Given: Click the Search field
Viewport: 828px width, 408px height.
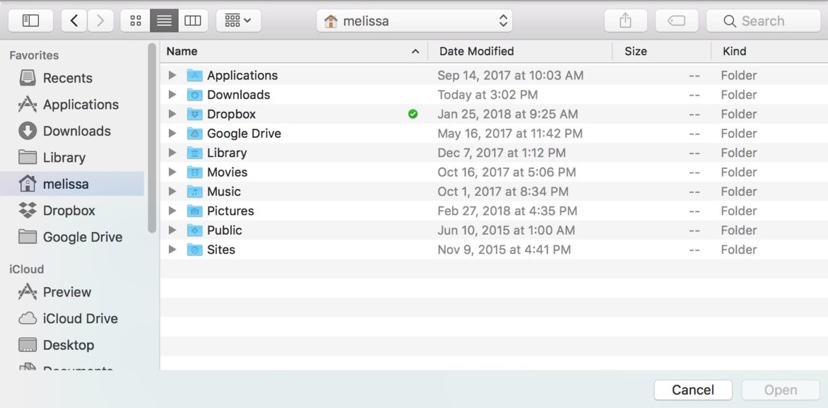Looking at the screenshot, I should coord(764,20).
